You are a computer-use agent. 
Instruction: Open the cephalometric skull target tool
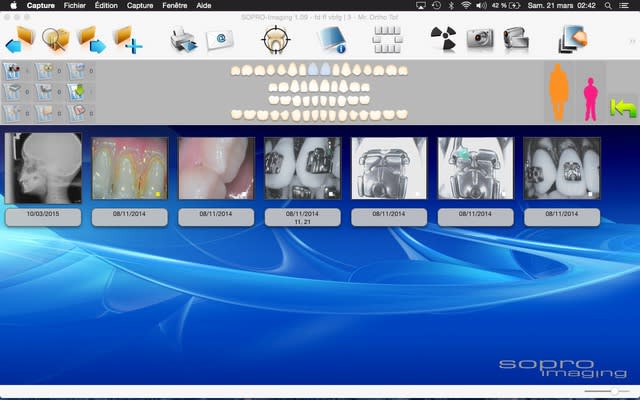tap(274, 39)
